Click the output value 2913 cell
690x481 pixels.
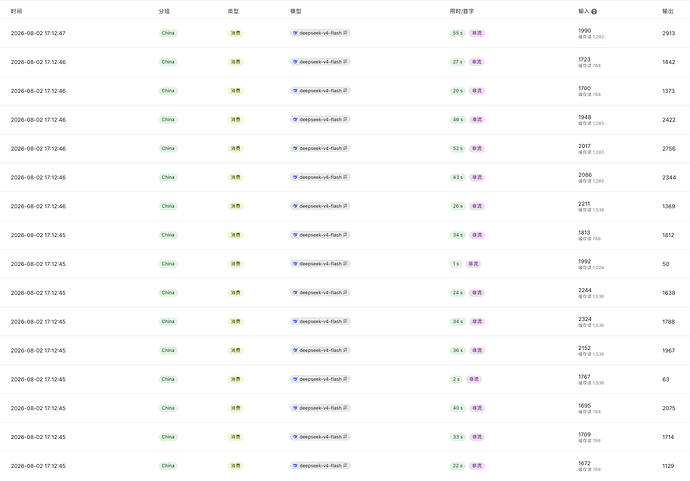pos(668,33)
